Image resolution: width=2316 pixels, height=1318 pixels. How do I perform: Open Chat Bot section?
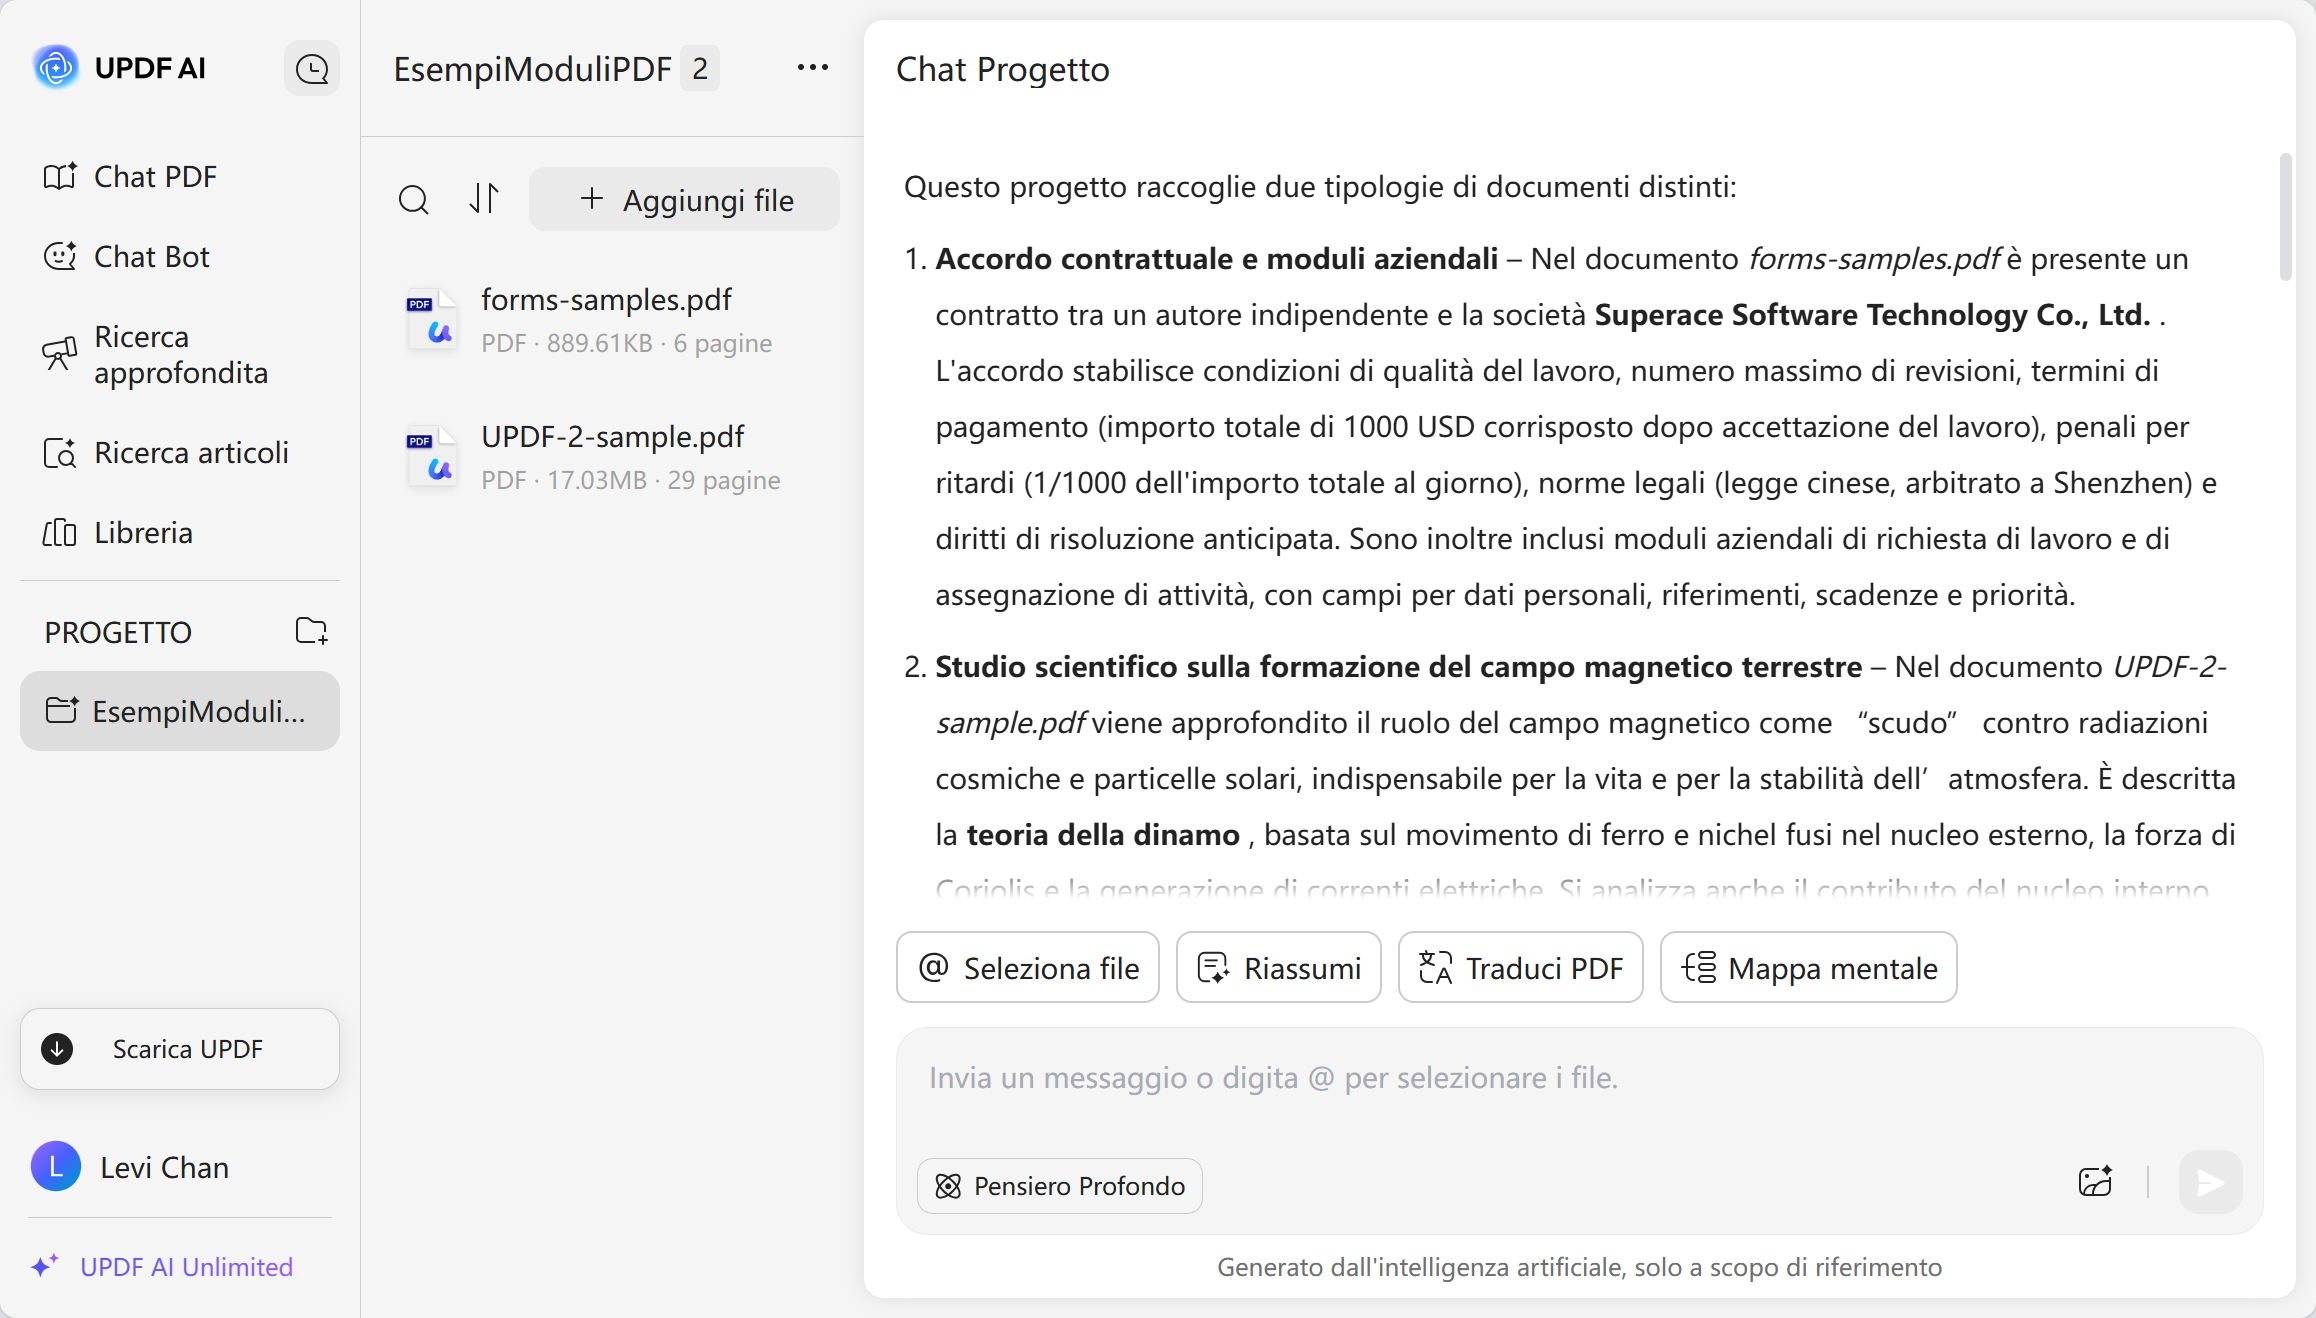point(151,257)
